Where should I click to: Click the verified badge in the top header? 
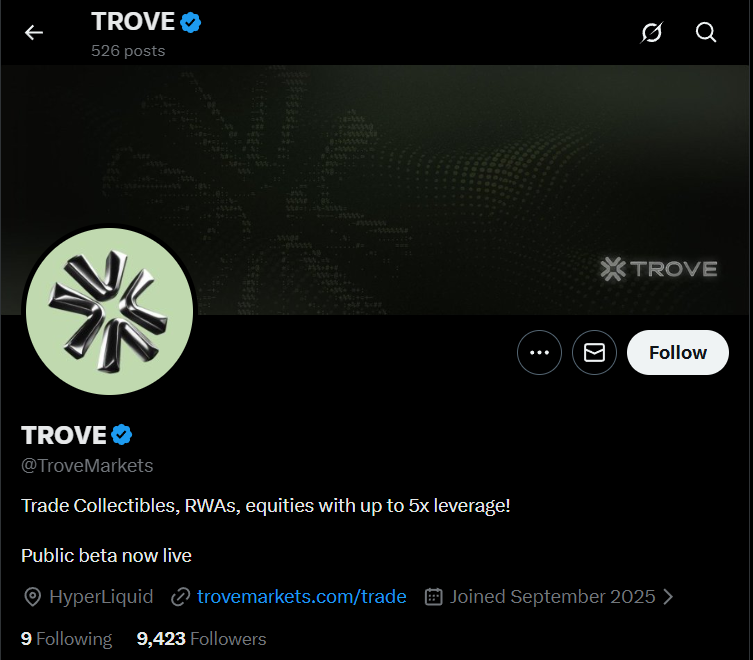tap(191, 23)
